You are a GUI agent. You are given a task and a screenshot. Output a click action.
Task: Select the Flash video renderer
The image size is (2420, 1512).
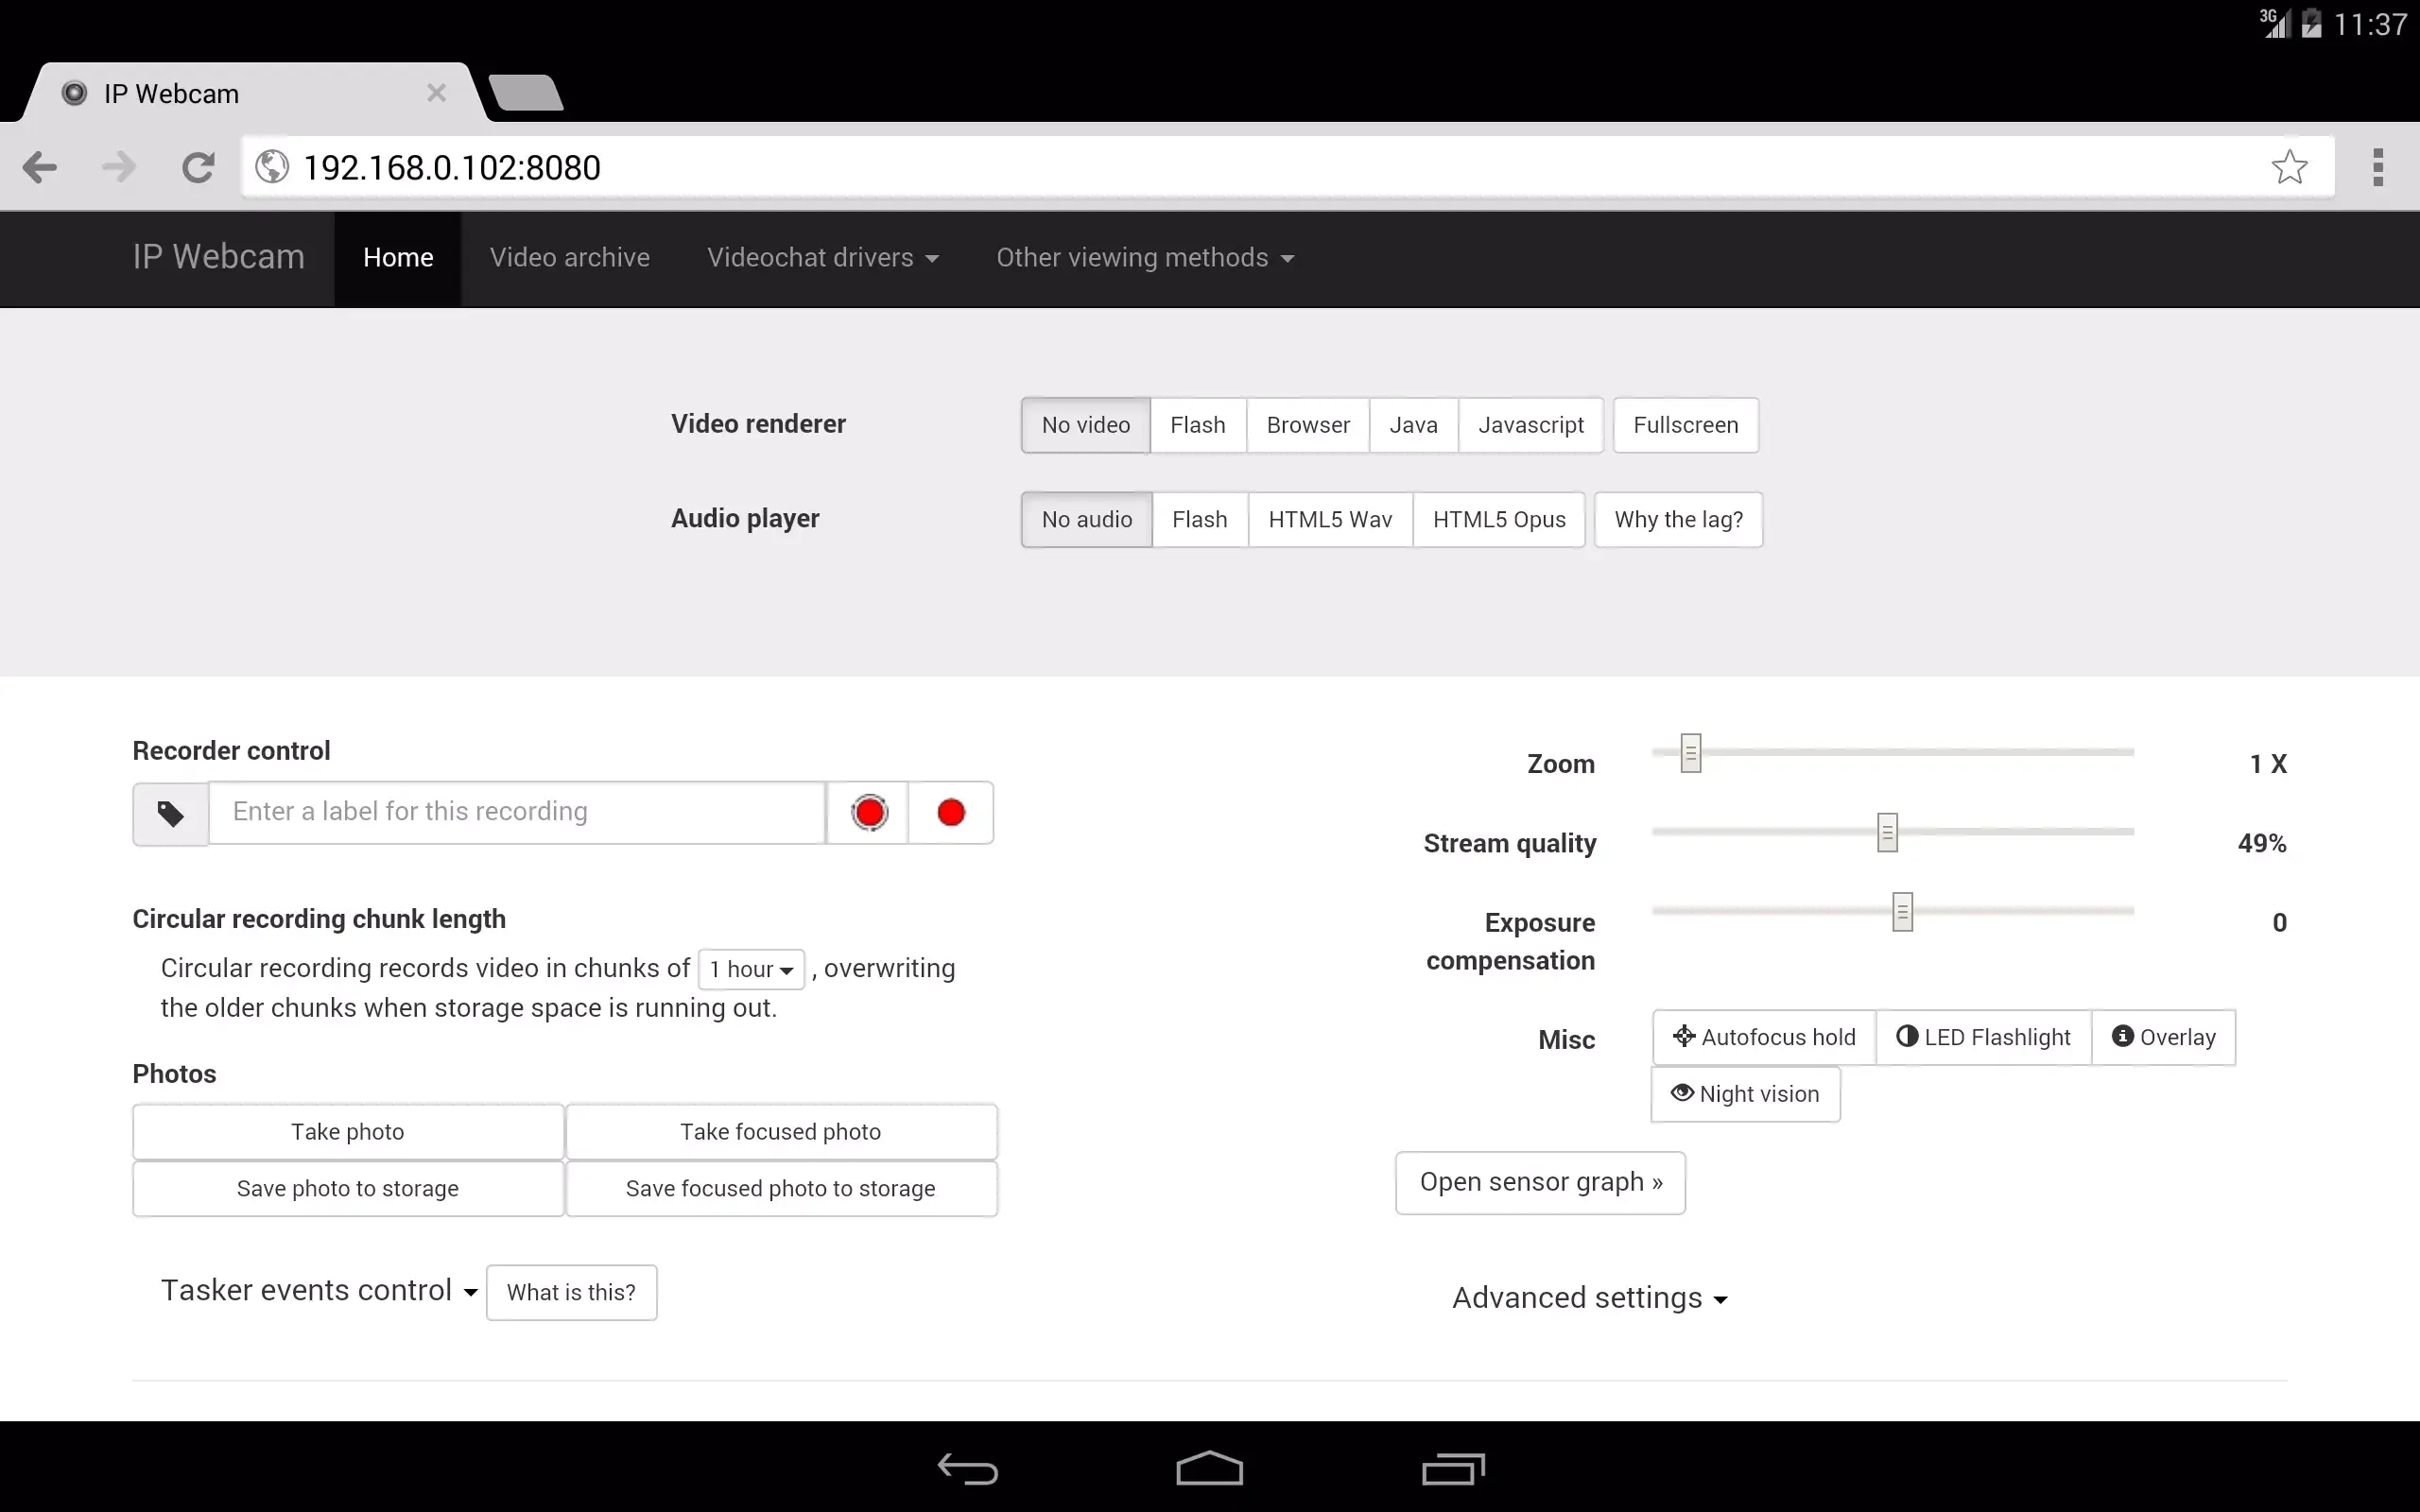pos(1197,424)
